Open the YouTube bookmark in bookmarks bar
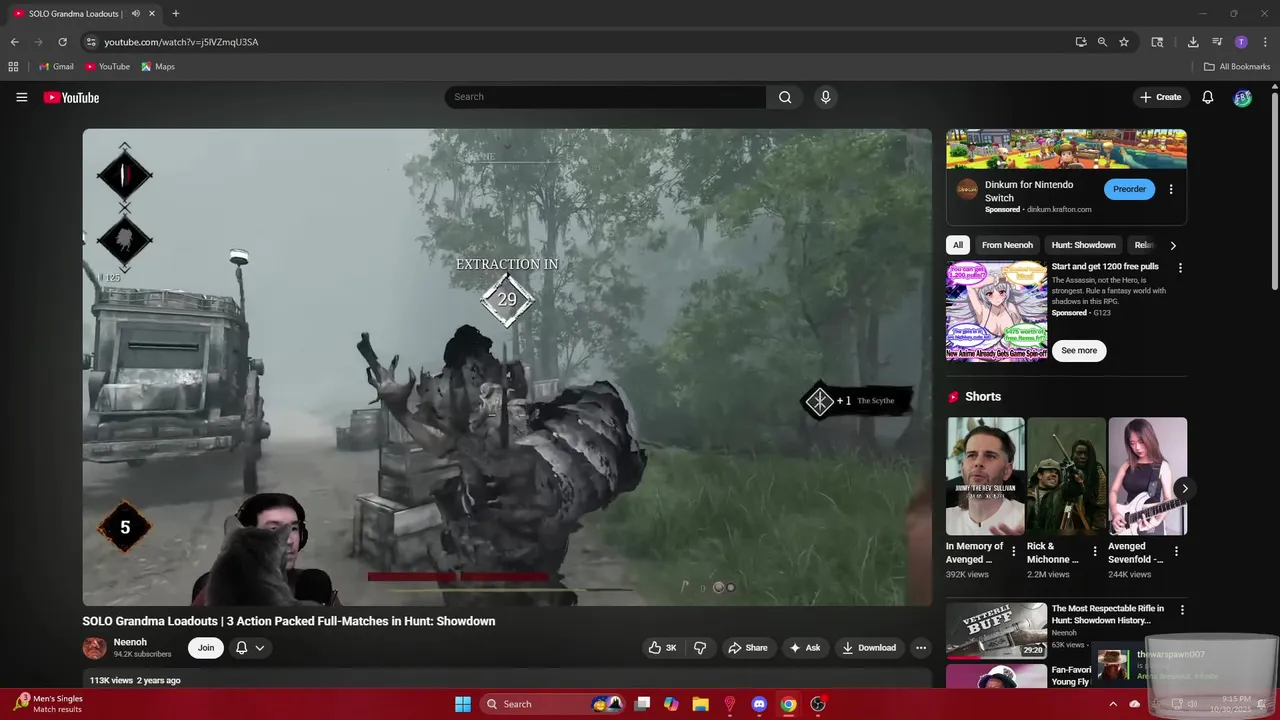The height and width of the screenshot is (720, 1280). click(x=107, y=67)
